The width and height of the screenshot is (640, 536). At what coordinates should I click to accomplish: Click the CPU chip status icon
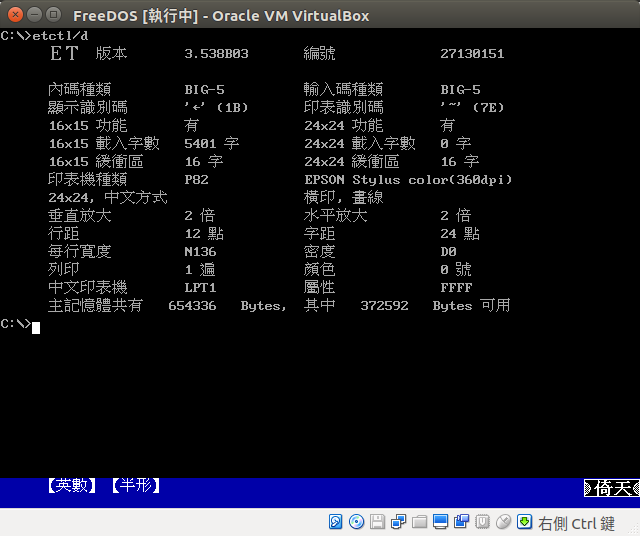tap(482, 522)
